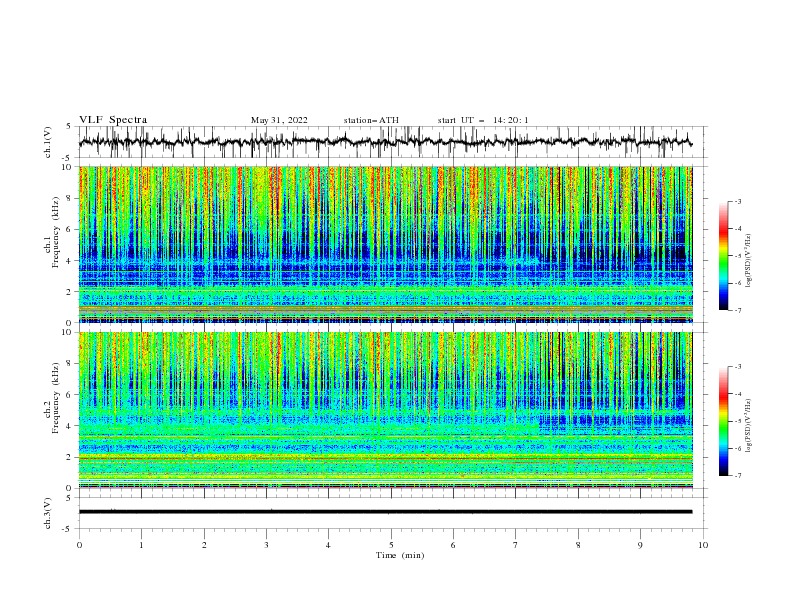Click the '-3' value on ch.1 colorbar
Image resolution: width=792 pixels, height=612 pixels.
[x=738, y=201]
